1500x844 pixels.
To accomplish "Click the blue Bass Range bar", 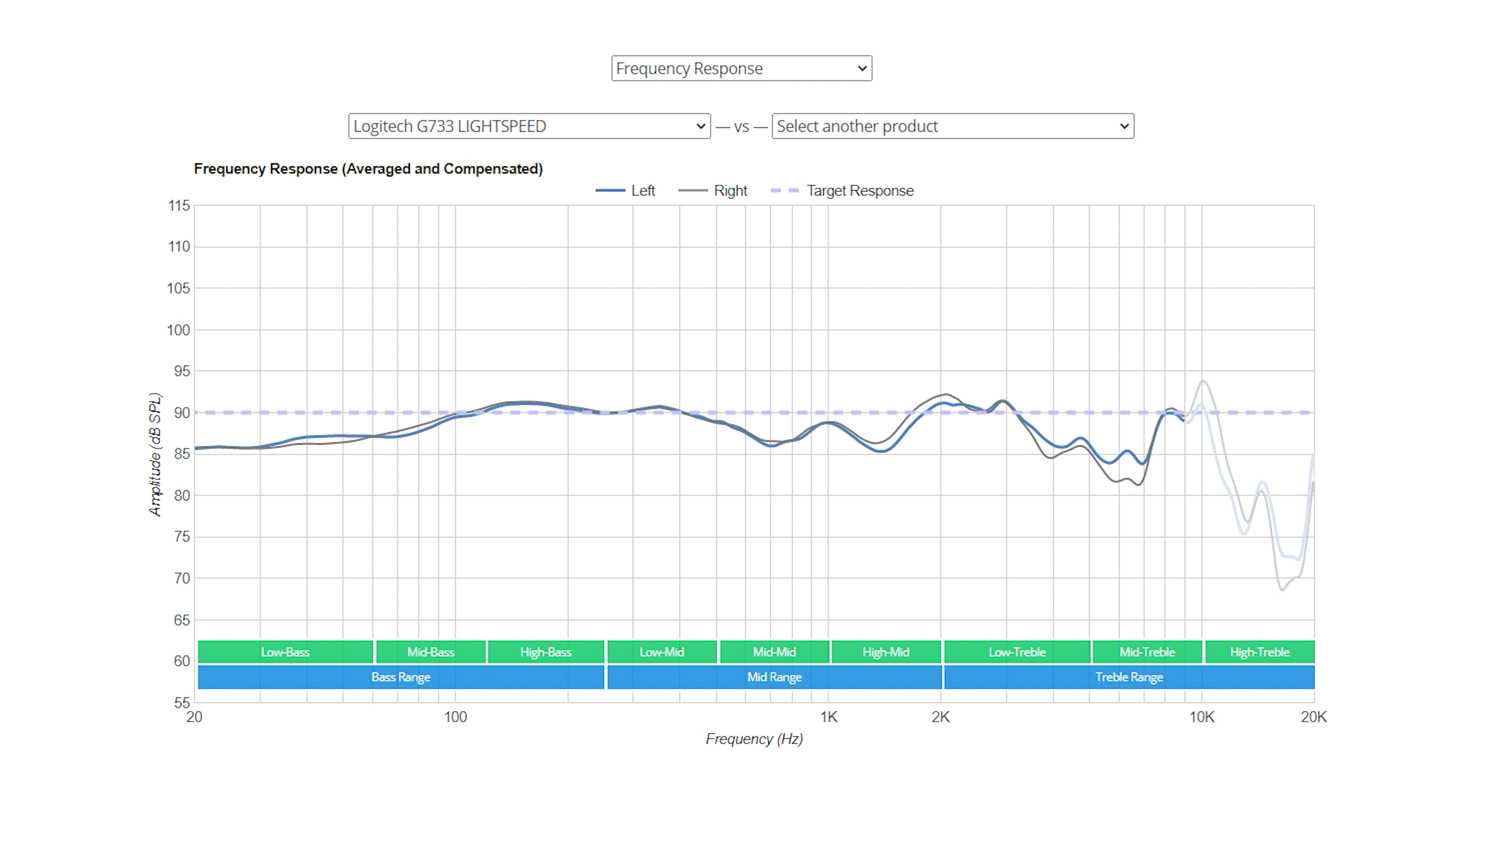I will click(401, 677).
